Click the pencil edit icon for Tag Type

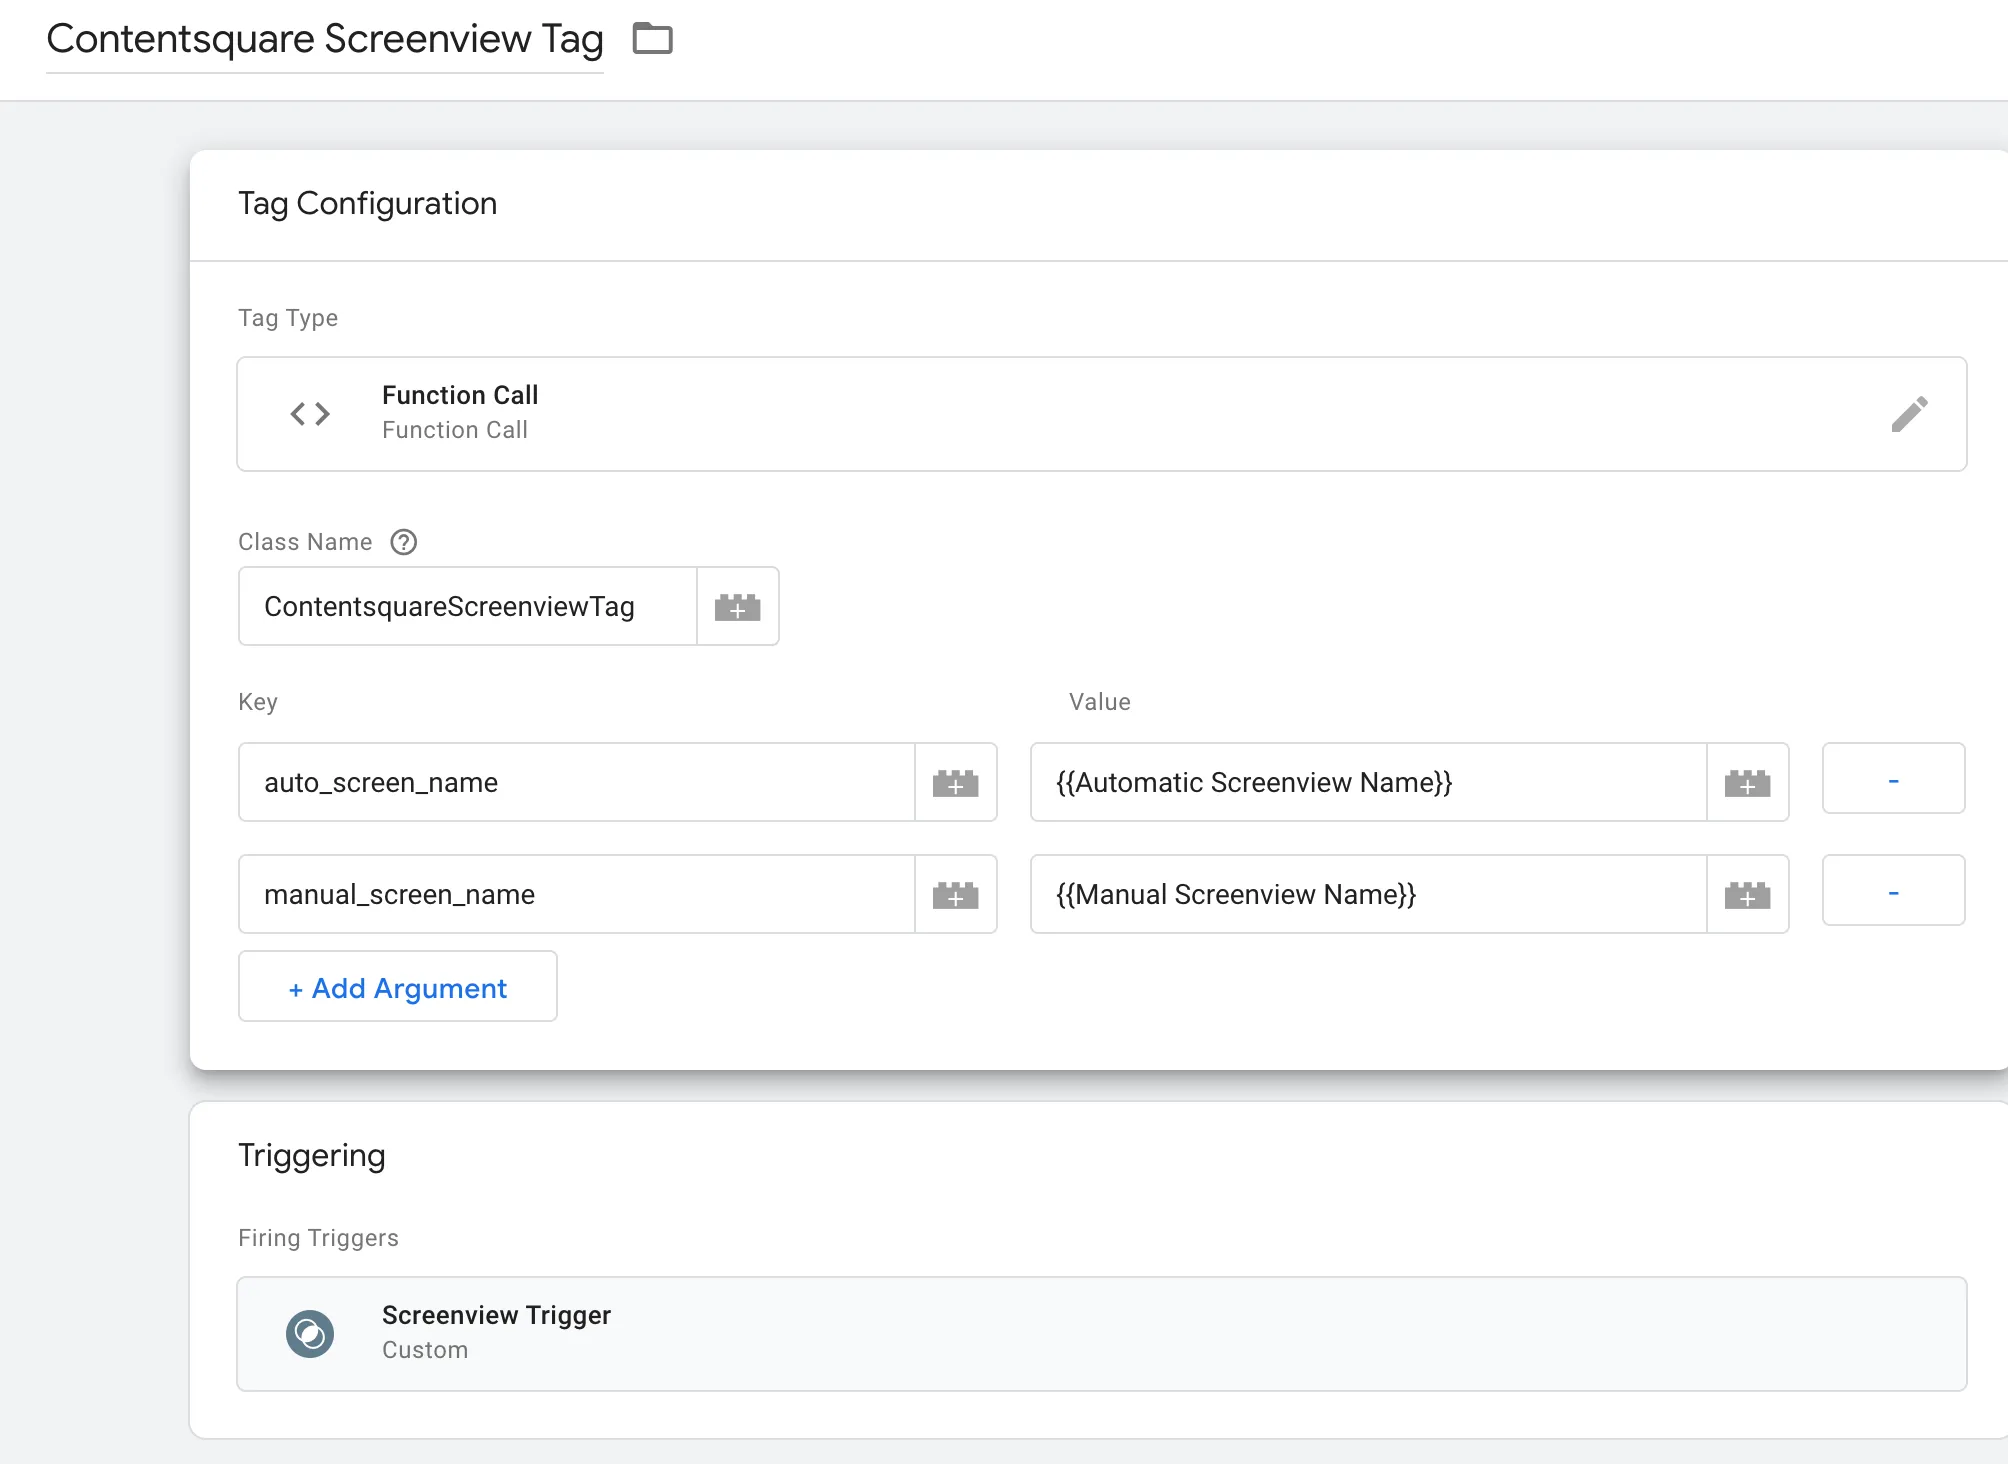(x=1908, y=414)
